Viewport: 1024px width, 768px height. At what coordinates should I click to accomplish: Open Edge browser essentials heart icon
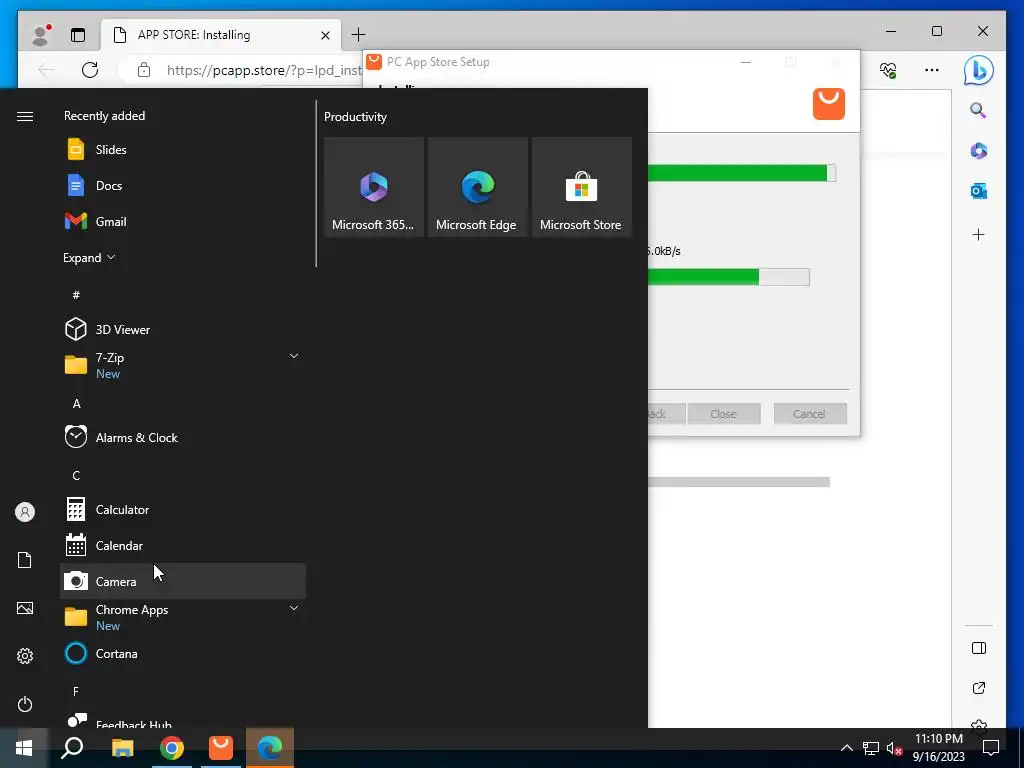pos(888,70)
